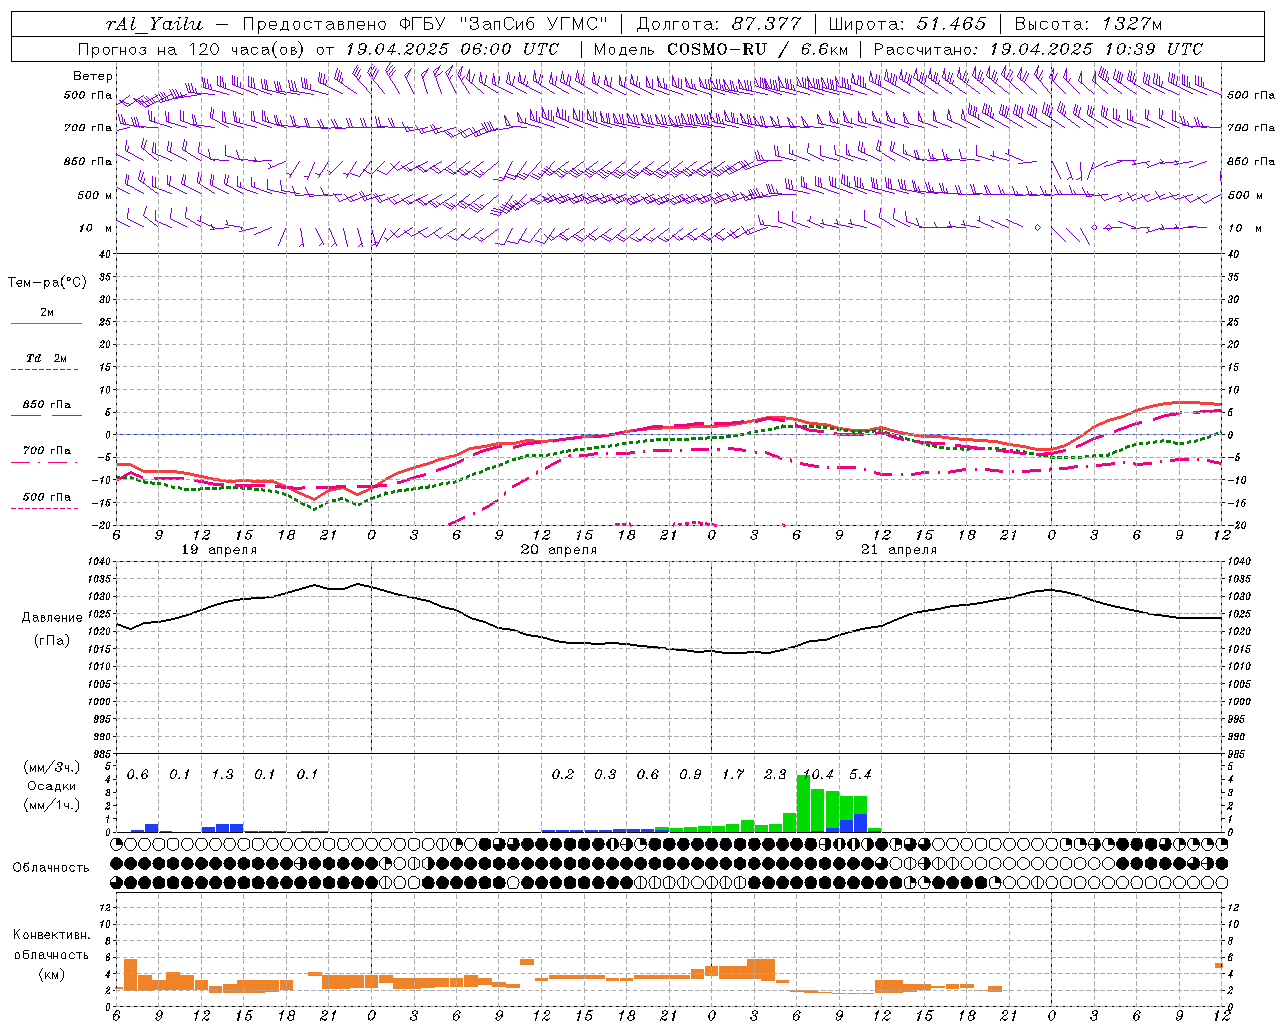The image size is (1280, 1024).
Task: Click the Рассчитано: 19.04.2025 10:39 UTC text
Action: [1038, 49]
